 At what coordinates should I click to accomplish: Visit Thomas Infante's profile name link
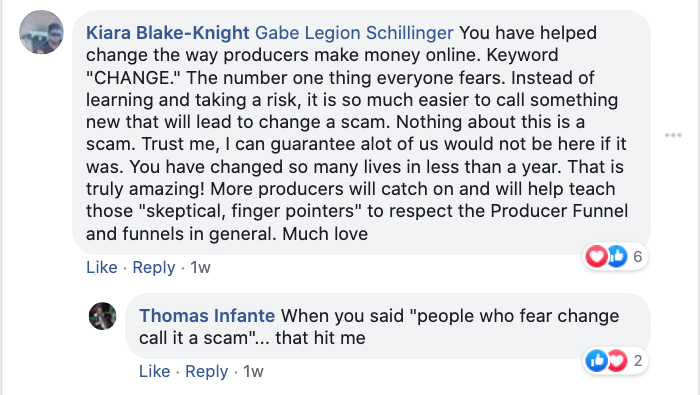[x=207, y=316]
